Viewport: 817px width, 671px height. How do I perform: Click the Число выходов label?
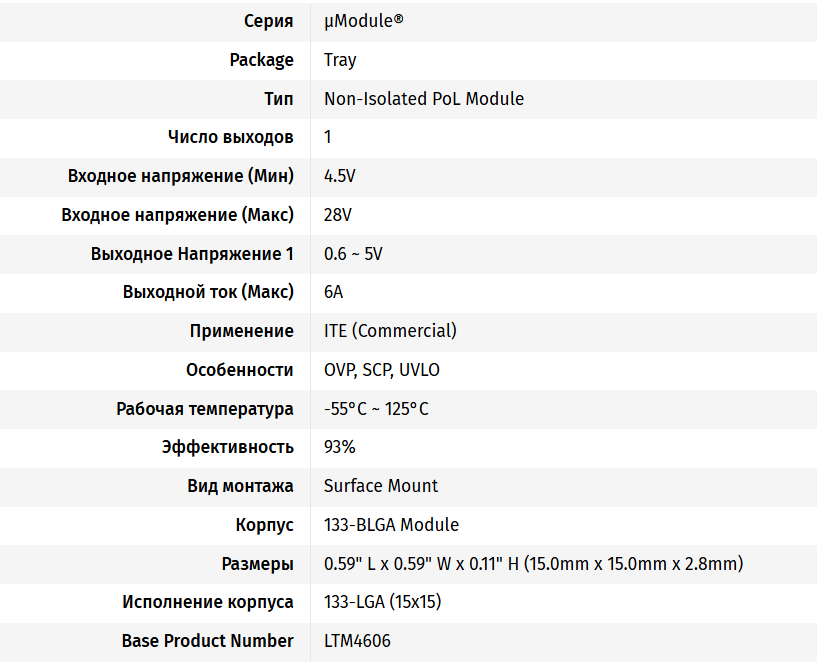[231, 137]
